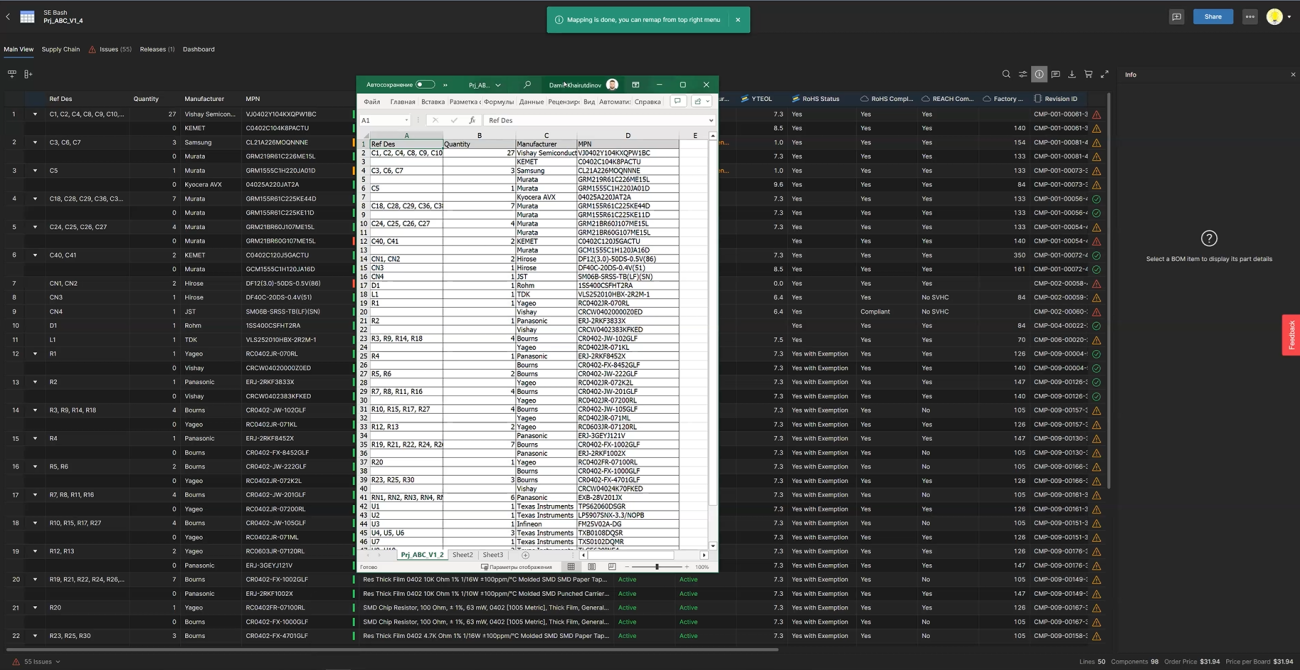Click the Share button

1213,17
